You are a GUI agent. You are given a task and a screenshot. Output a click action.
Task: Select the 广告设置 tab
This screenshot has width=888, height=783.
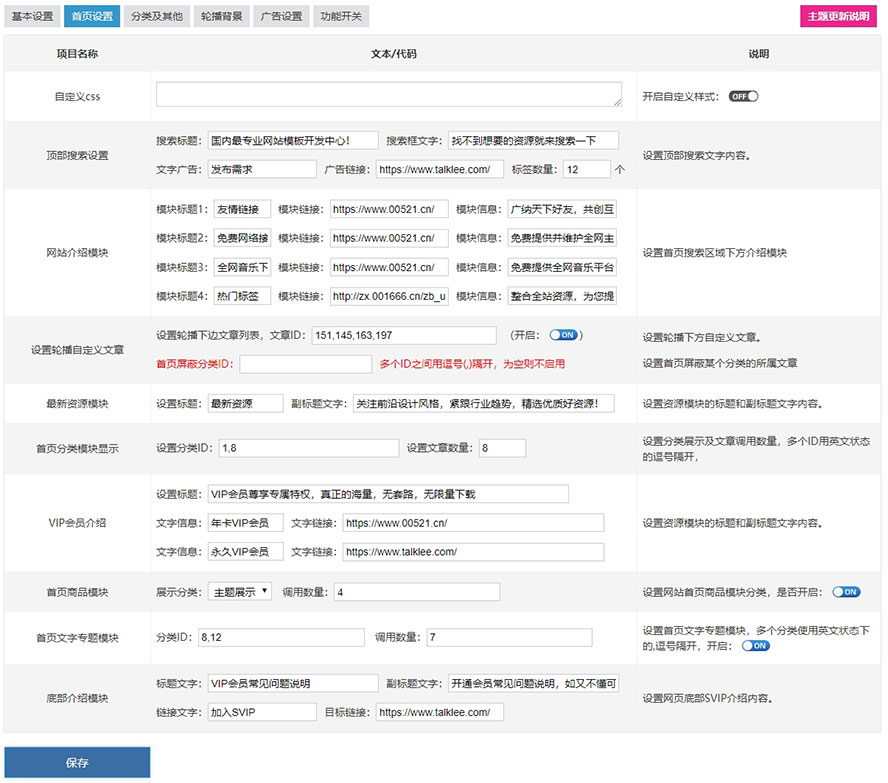[x=281, y=17]
